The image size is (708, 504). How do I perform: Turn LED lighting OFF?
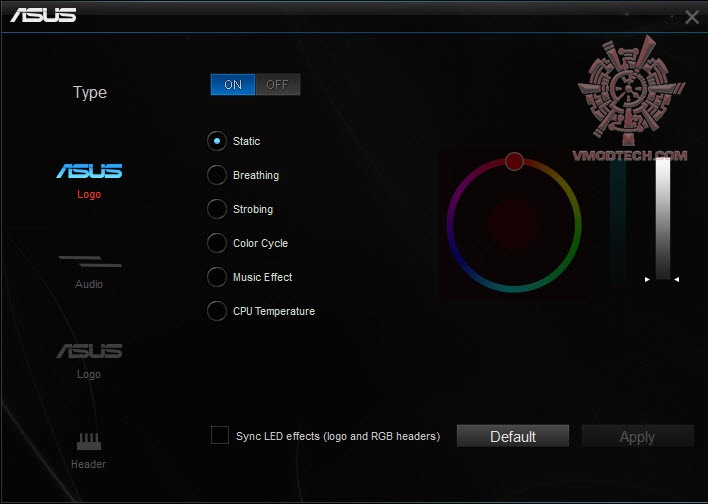(x=277, y=84)
